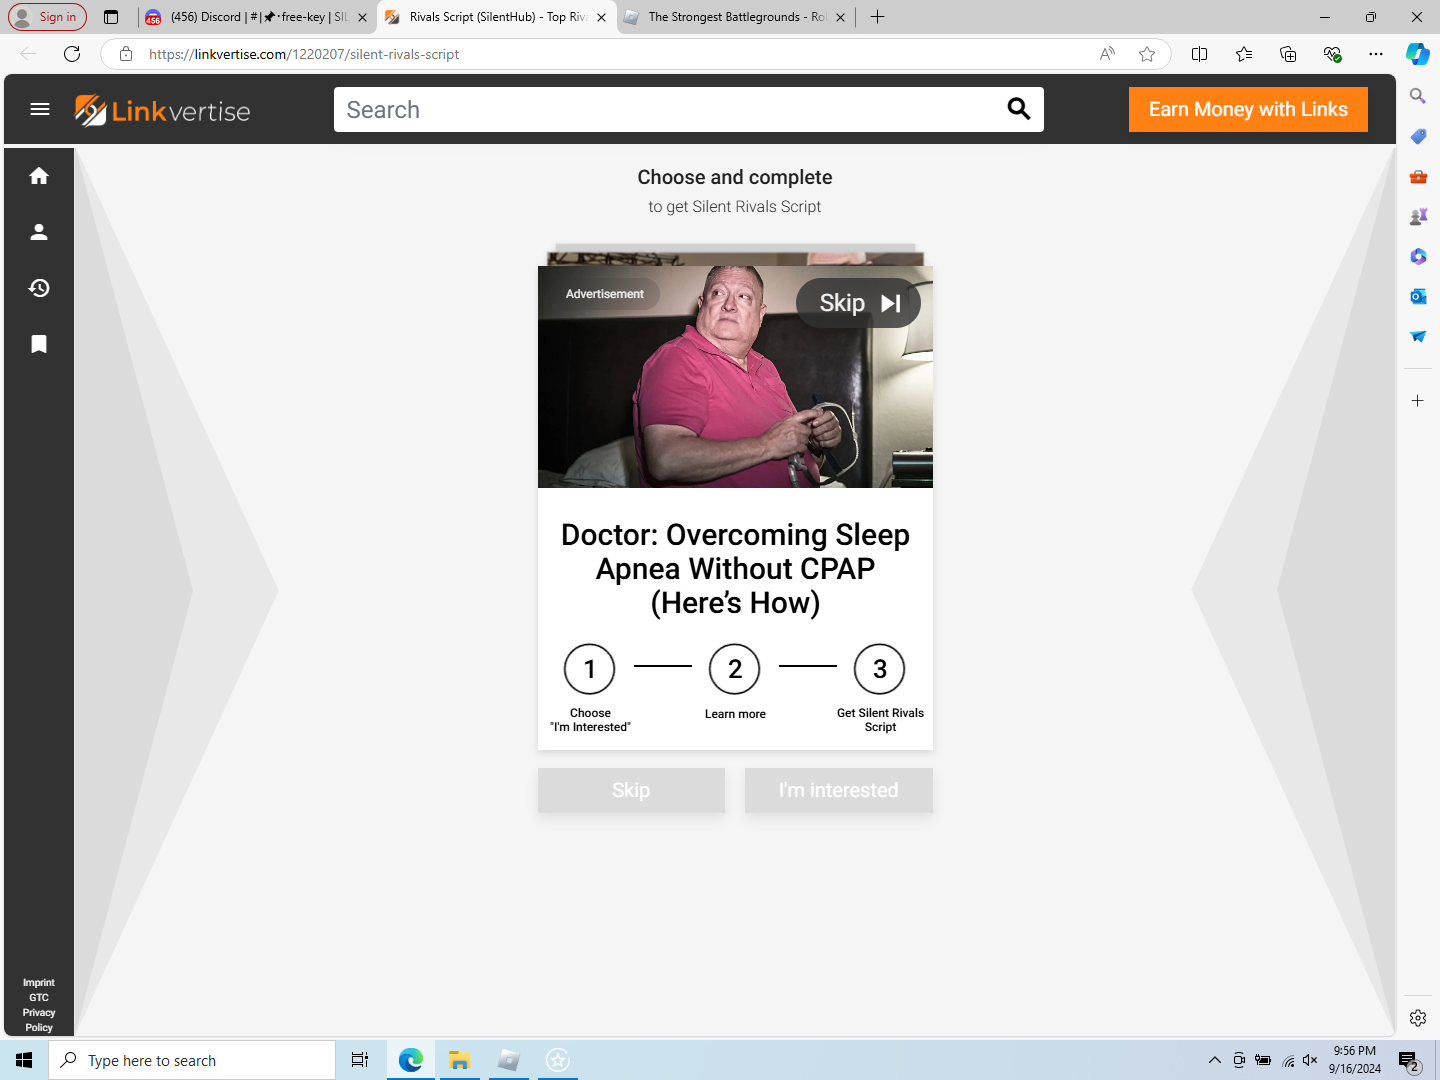The height and width of the screenshot is (1080, 1440).
Task: Open the notification center
Action: 1410,1061
